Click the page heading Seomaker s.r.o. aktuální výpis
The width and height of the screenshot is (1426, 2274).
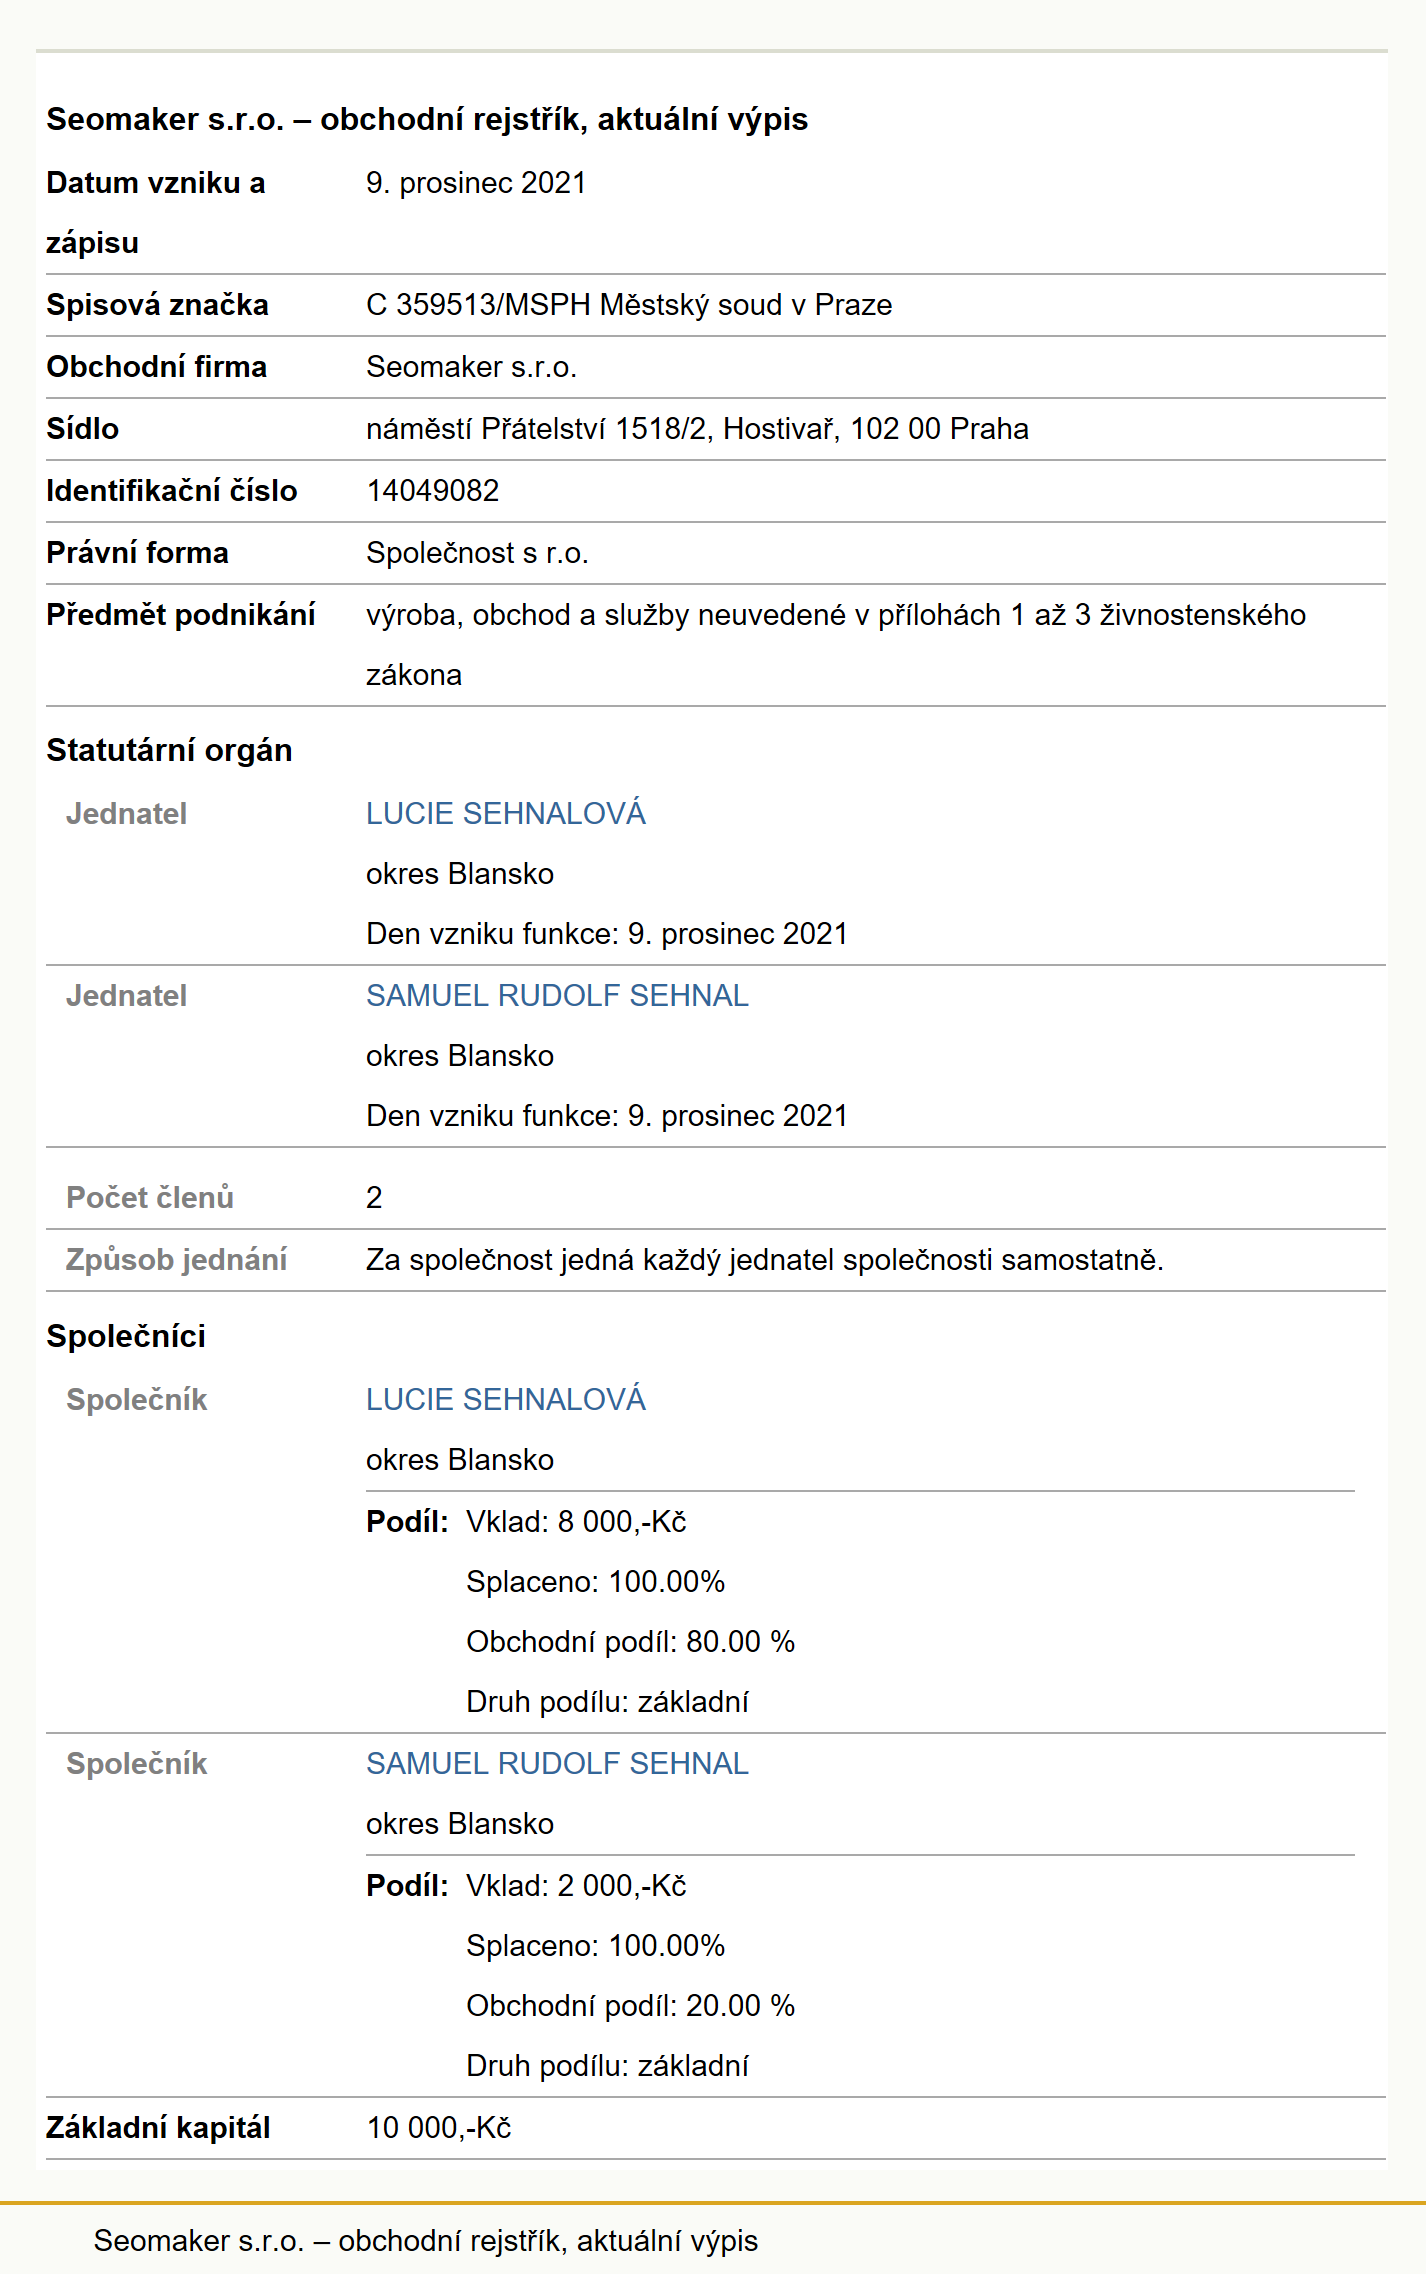point(427,119)
